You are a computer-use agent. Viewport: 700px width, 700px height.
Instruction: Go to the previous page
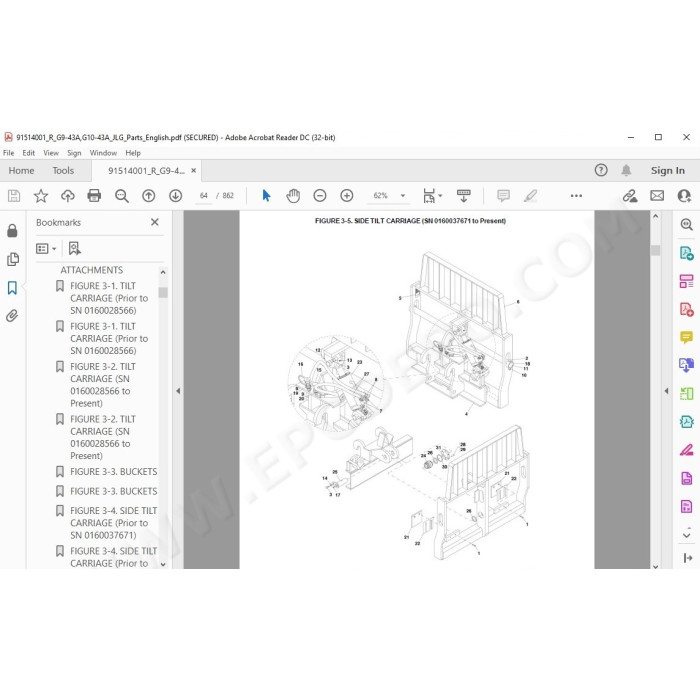148,196
